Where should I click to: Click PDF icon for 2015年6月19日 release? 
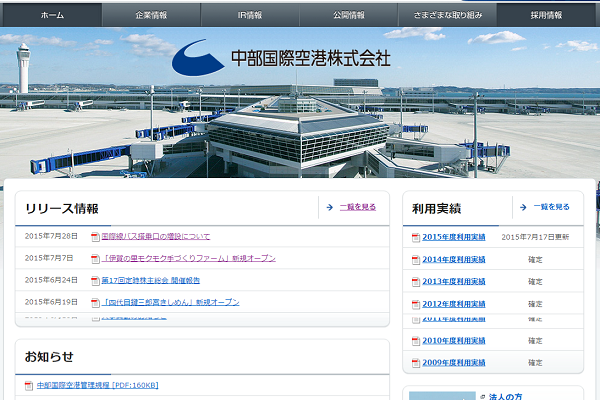click(95, 303)
